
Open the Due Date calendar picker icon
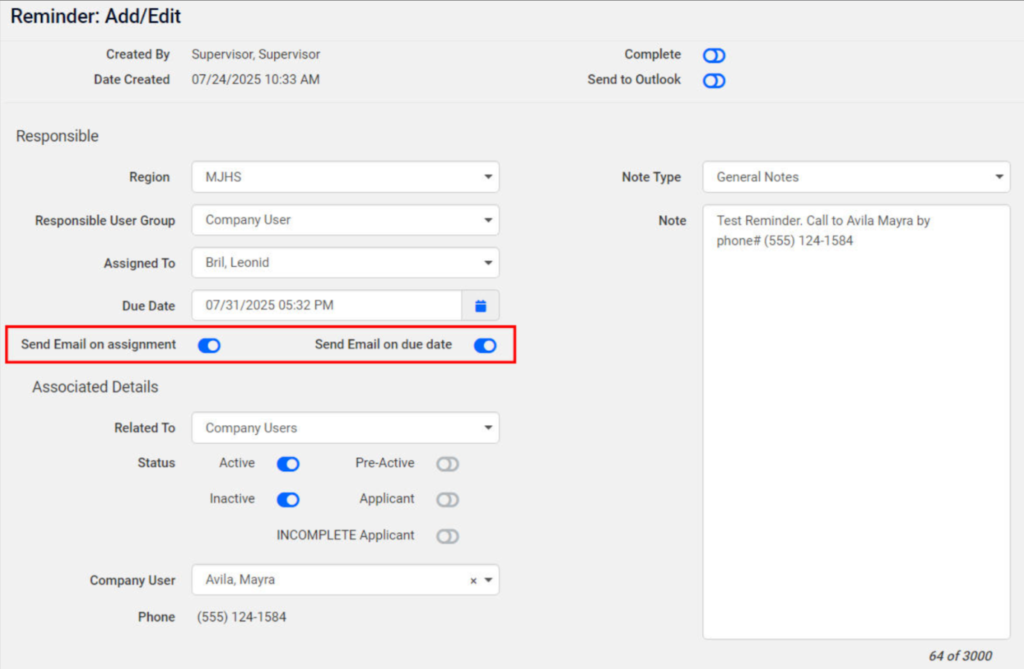(480, 306)
